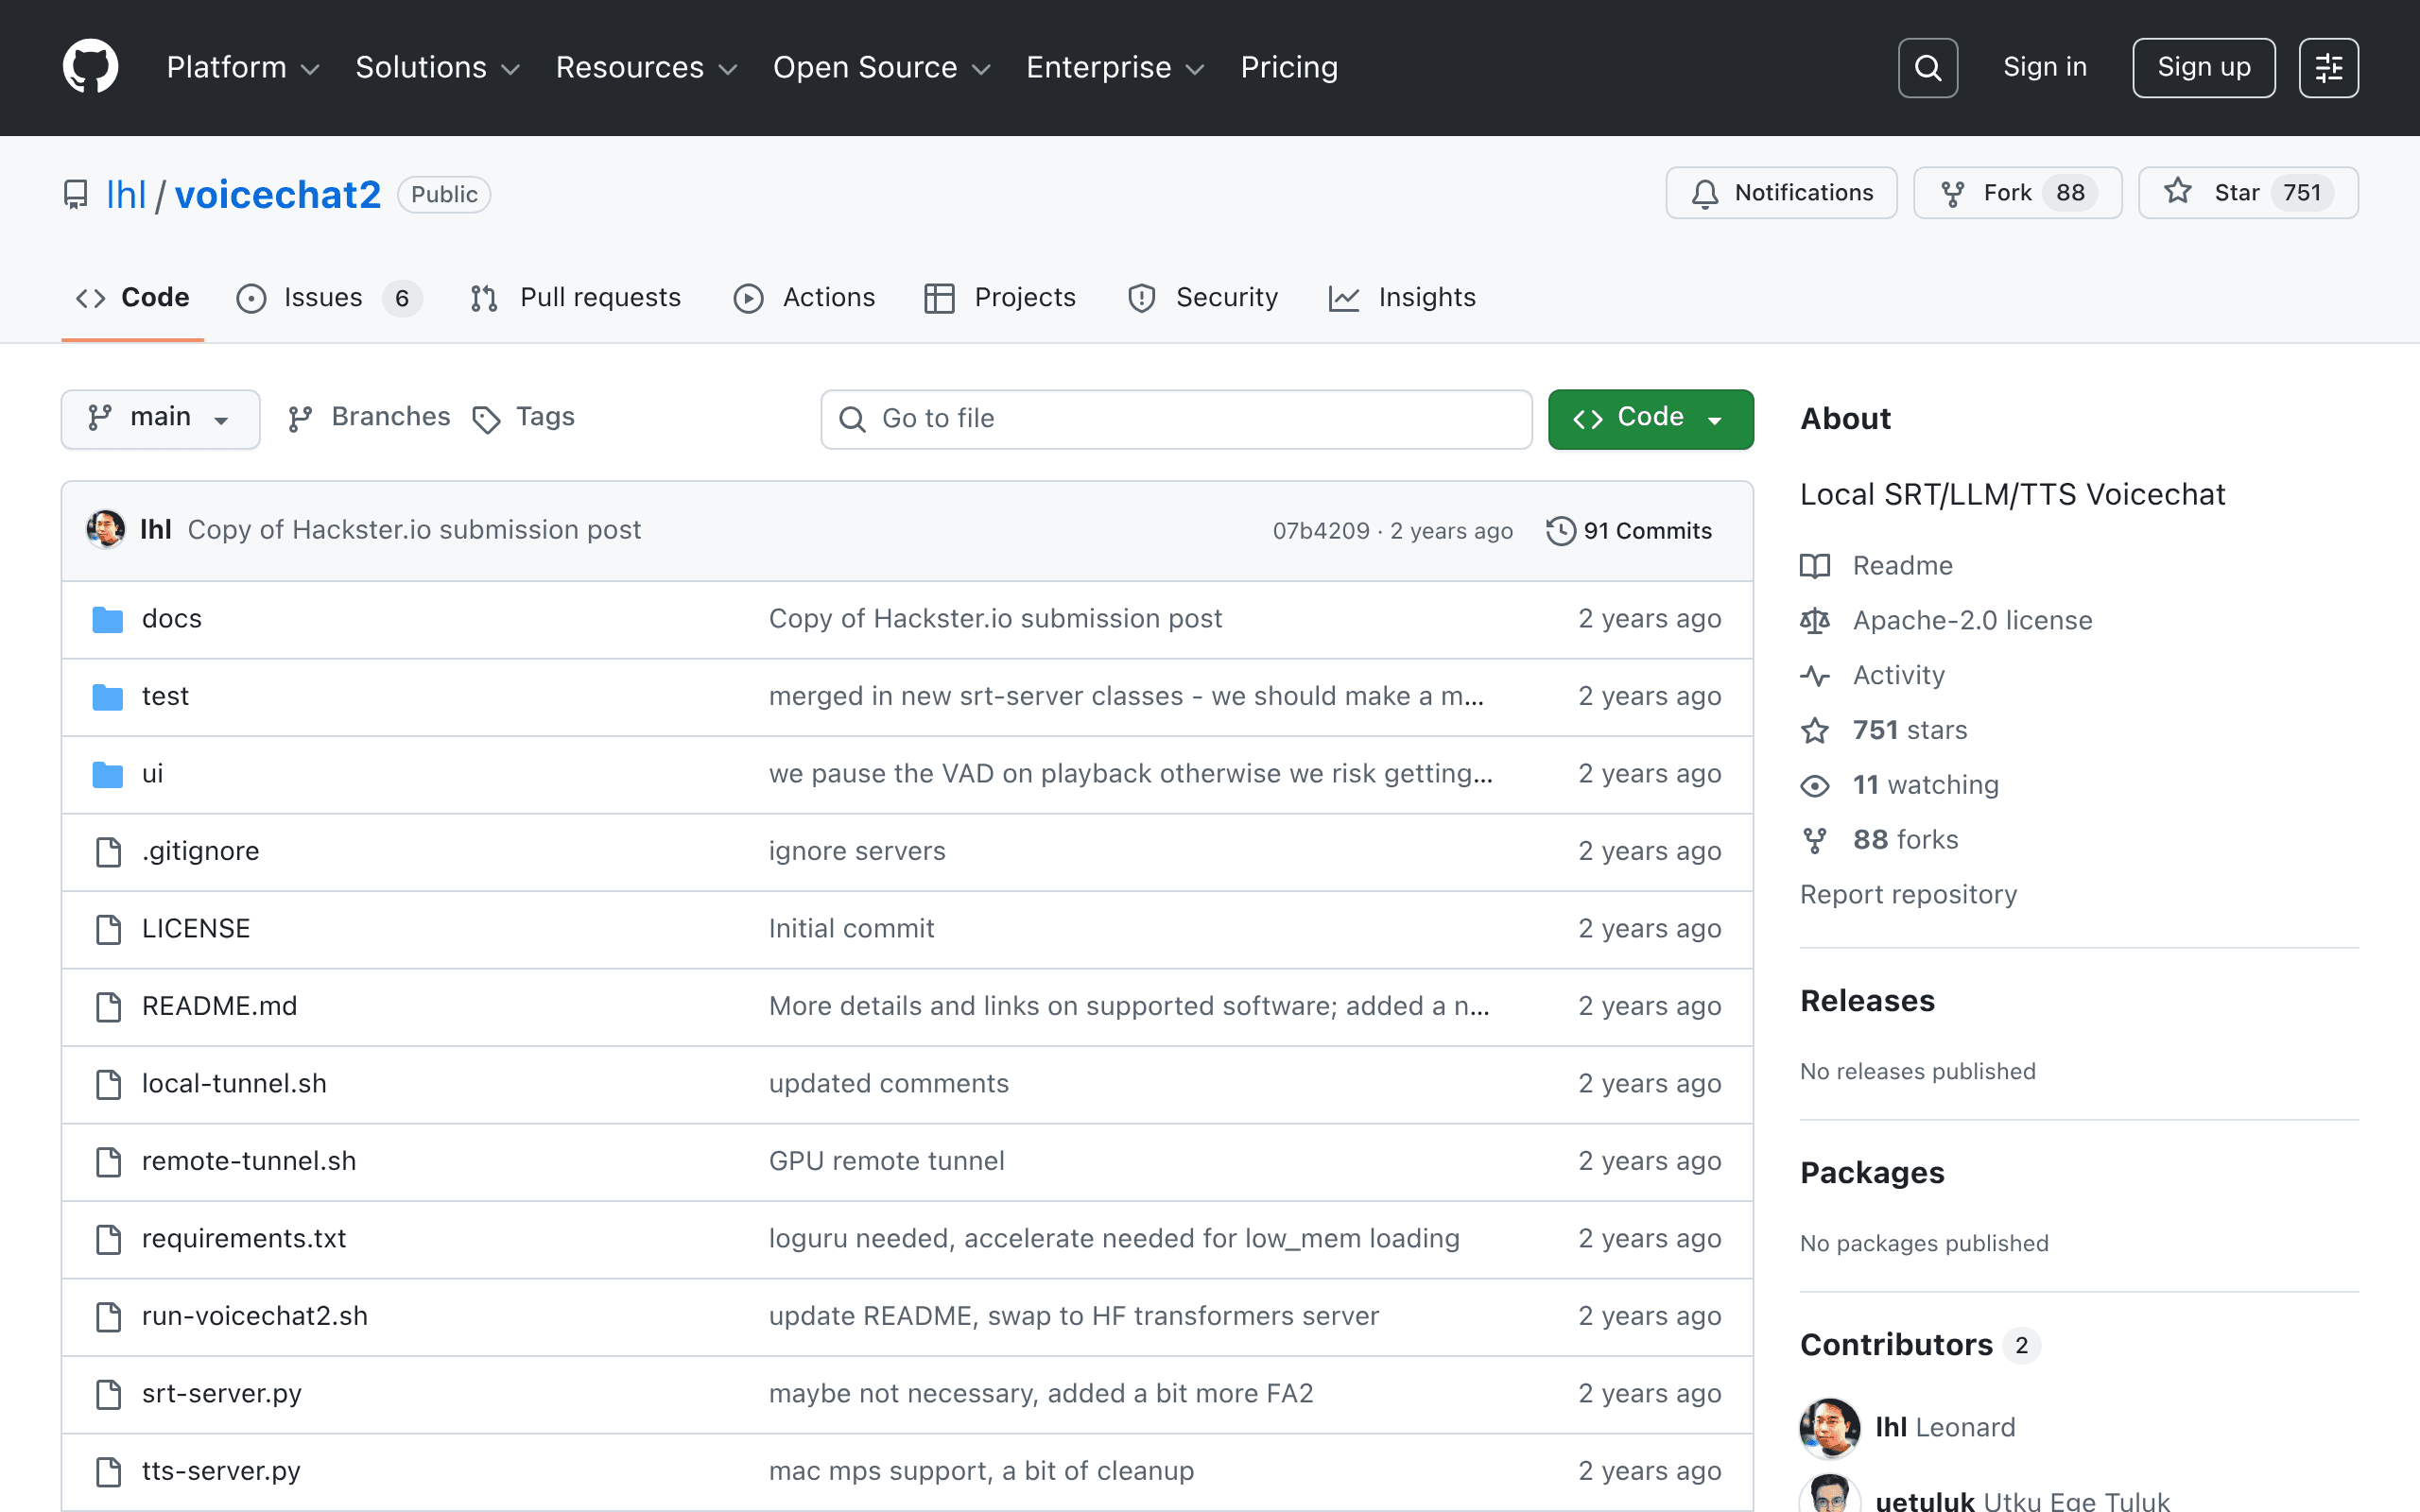
Task: Open the voicechat2 repository name link
Action: pyautogui.click(x=278, y=195)
